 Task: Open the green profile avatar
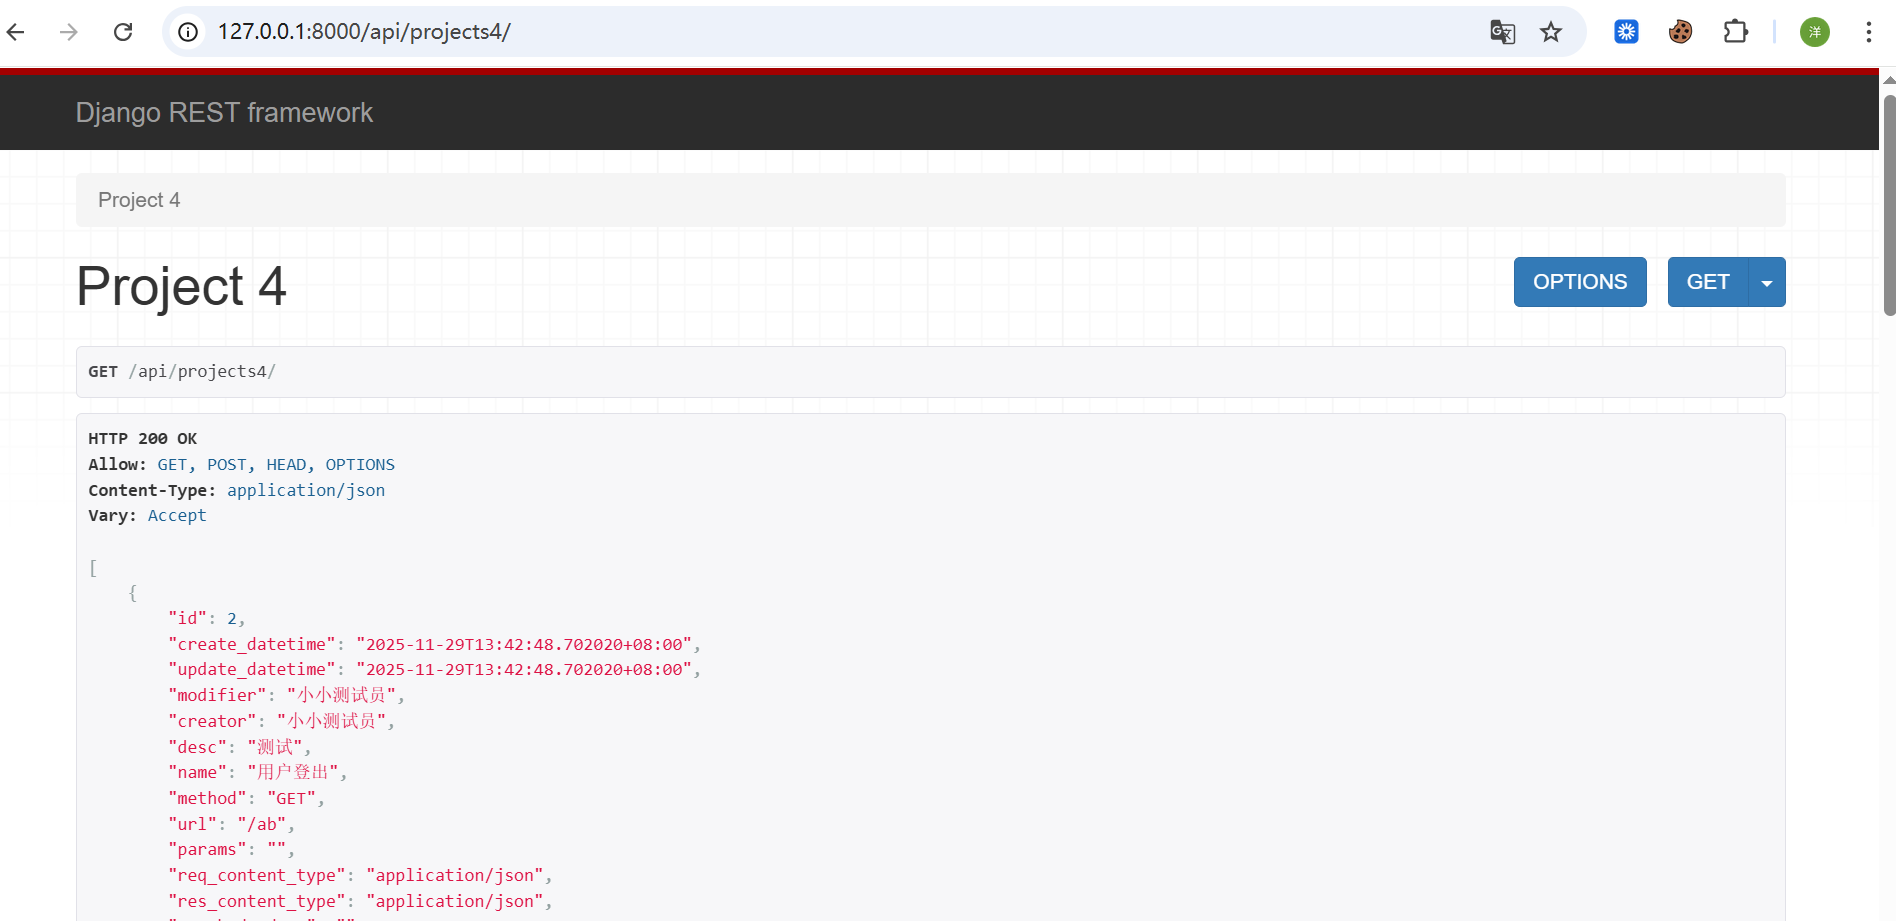coord(1815,32)
